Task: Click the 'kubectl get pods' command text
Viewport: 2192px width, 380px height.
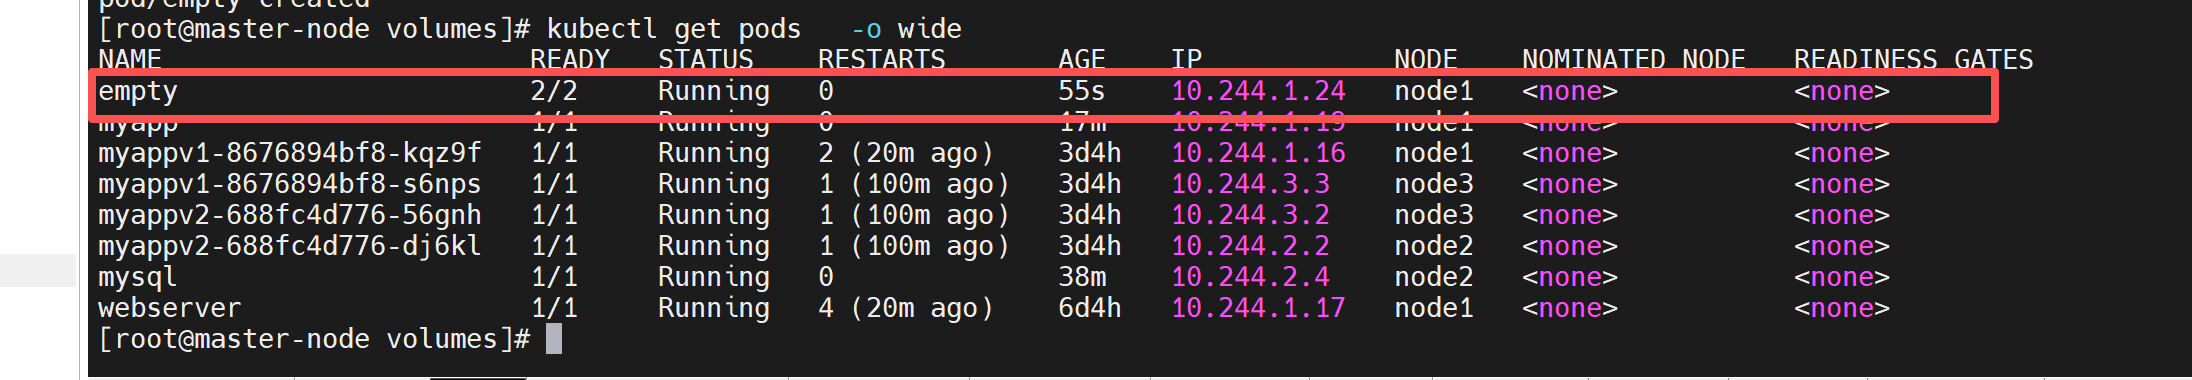Action: [x=674, y=29]
